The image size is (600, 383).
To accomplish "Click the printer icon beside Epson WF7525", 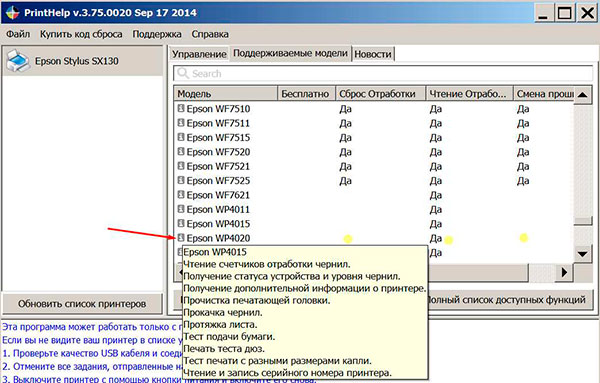I will (181, 180).
